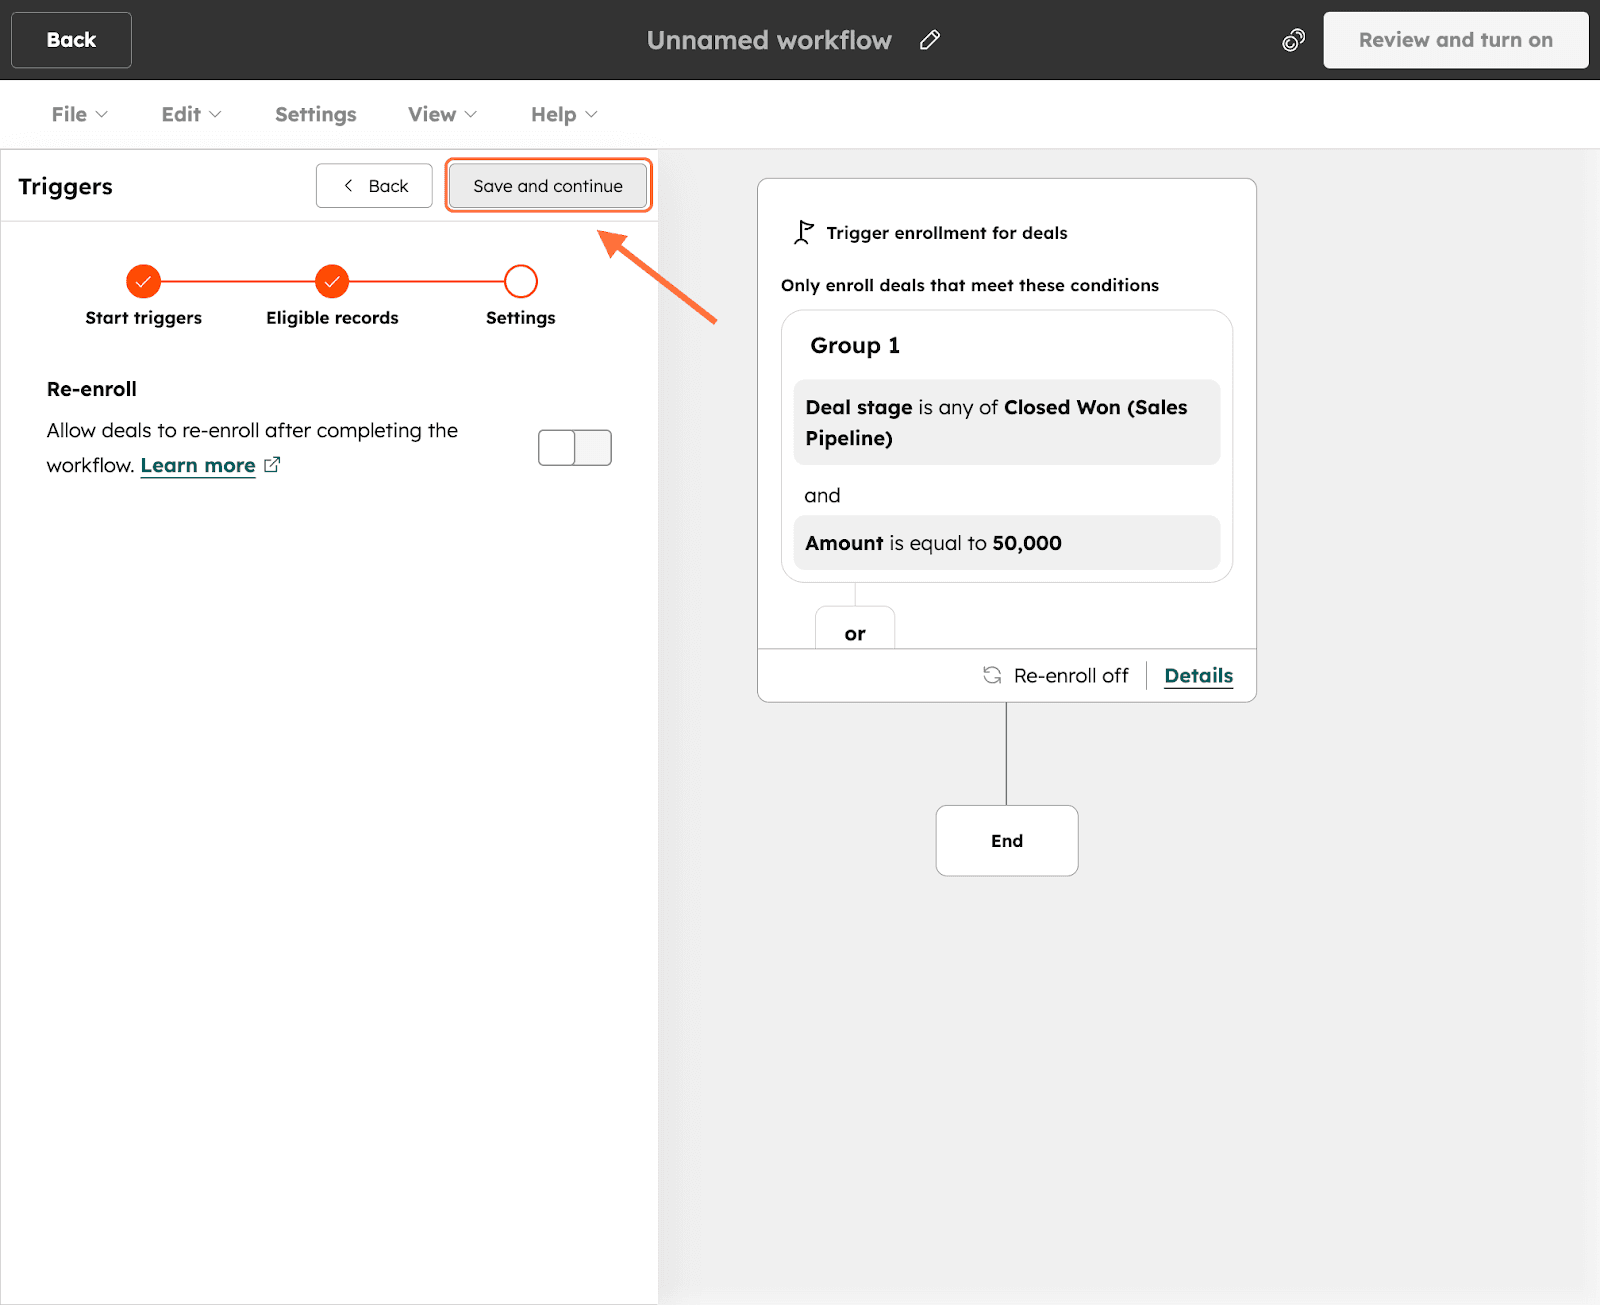This screenshot has width=1600, height=1305.
Task: Click the Back button in Triggers panel
Action: (374, 186)
